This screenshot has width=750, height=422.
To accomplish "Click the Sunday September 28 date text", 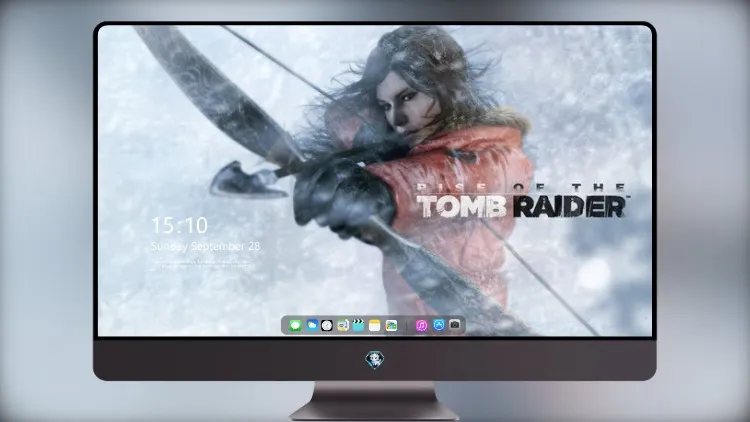I will point(206,246).
